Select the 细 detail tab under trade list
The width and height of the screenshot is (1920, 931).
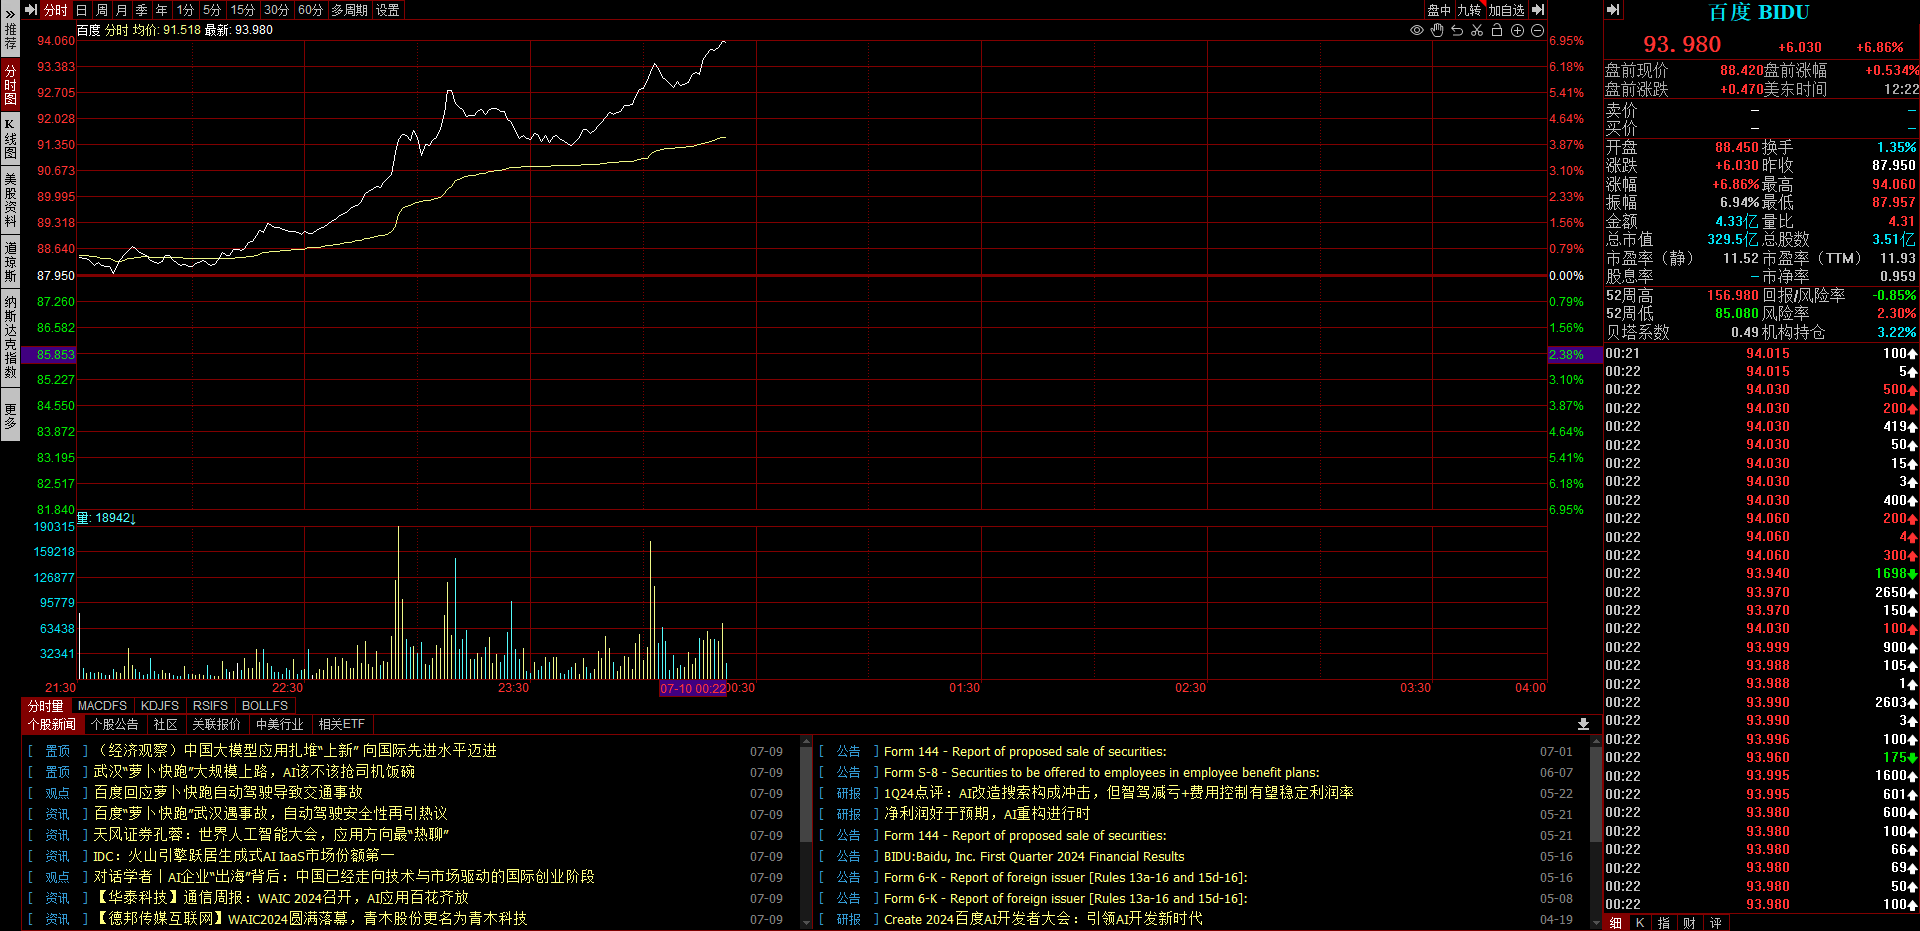1616,923
